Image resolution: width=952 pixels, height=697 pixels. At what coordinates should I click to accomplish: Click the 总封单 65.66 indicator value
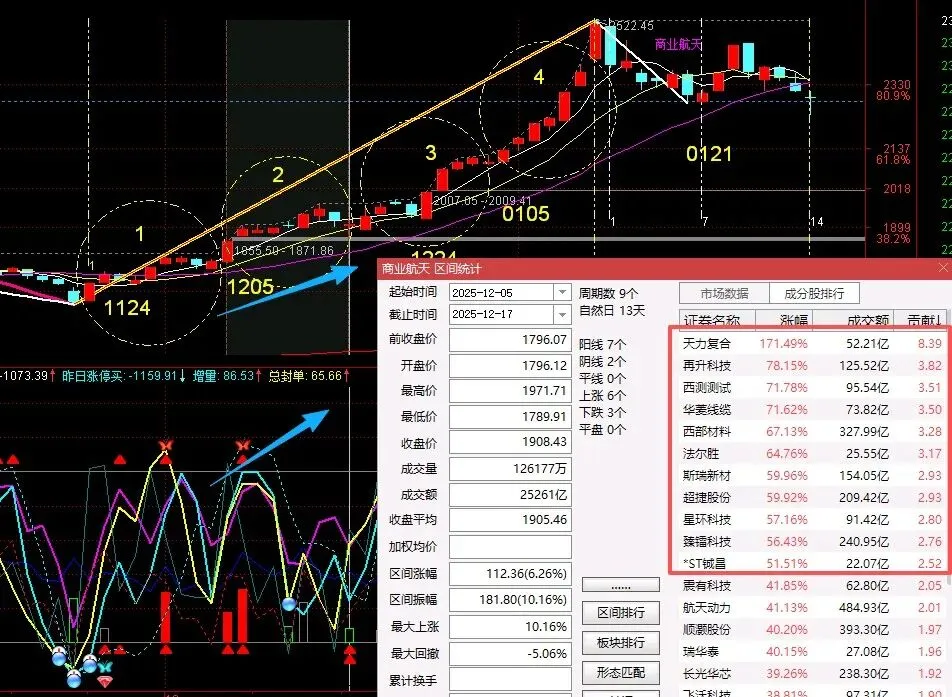(x=309, y=376)
